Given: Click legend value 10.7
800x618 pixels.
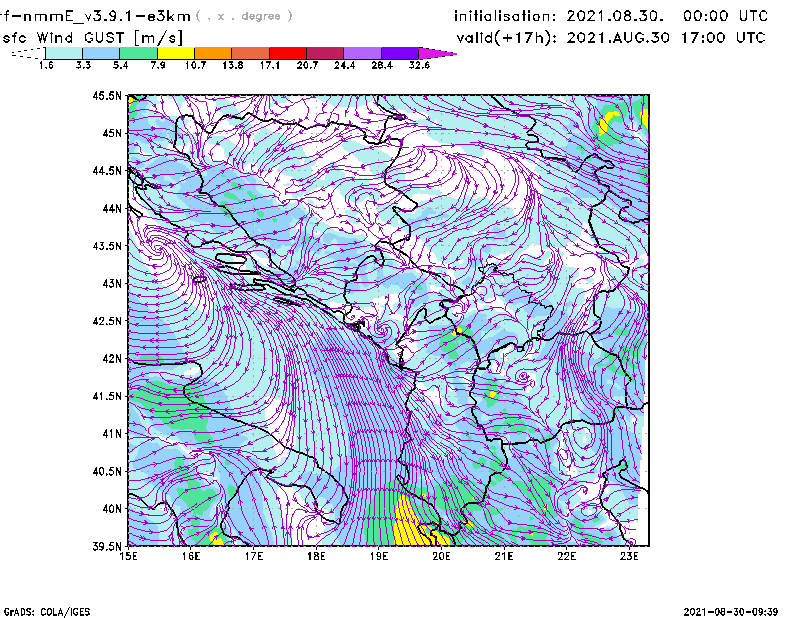Looking at the screenshot, I should tap(195, 65).
